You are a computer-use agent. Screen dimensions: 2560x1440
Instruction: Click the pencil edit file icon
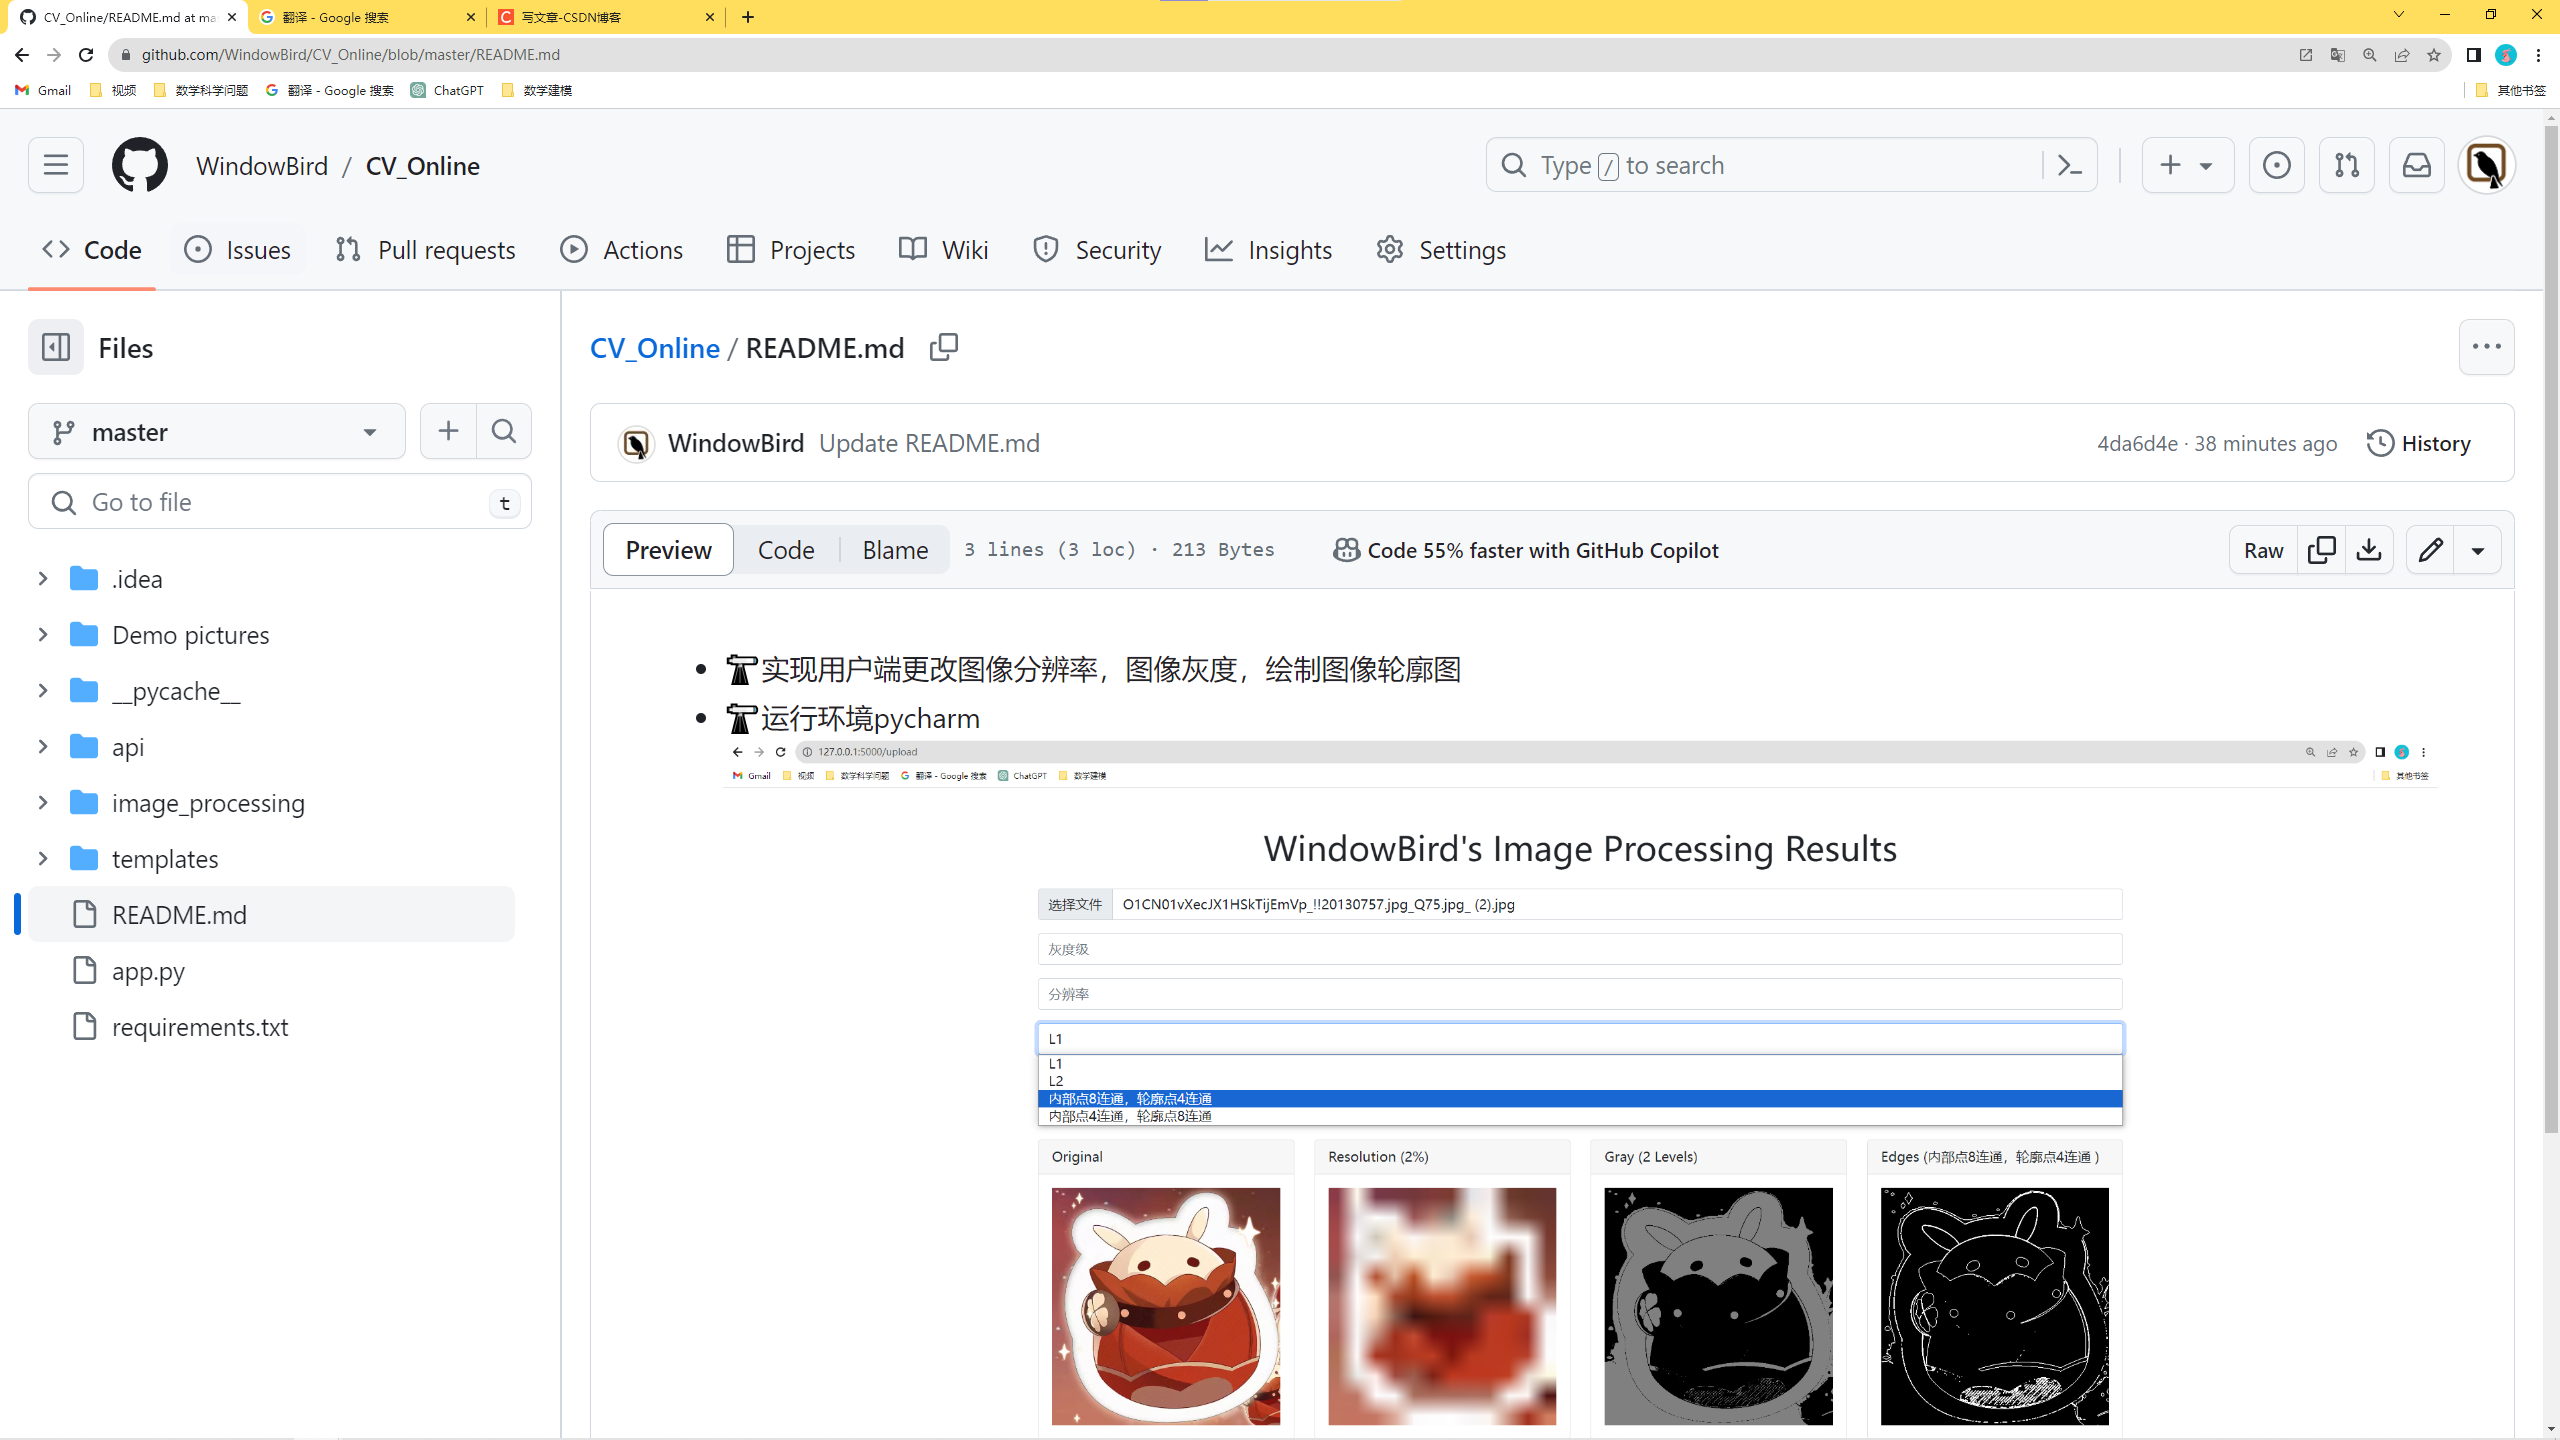point(2431,550)
